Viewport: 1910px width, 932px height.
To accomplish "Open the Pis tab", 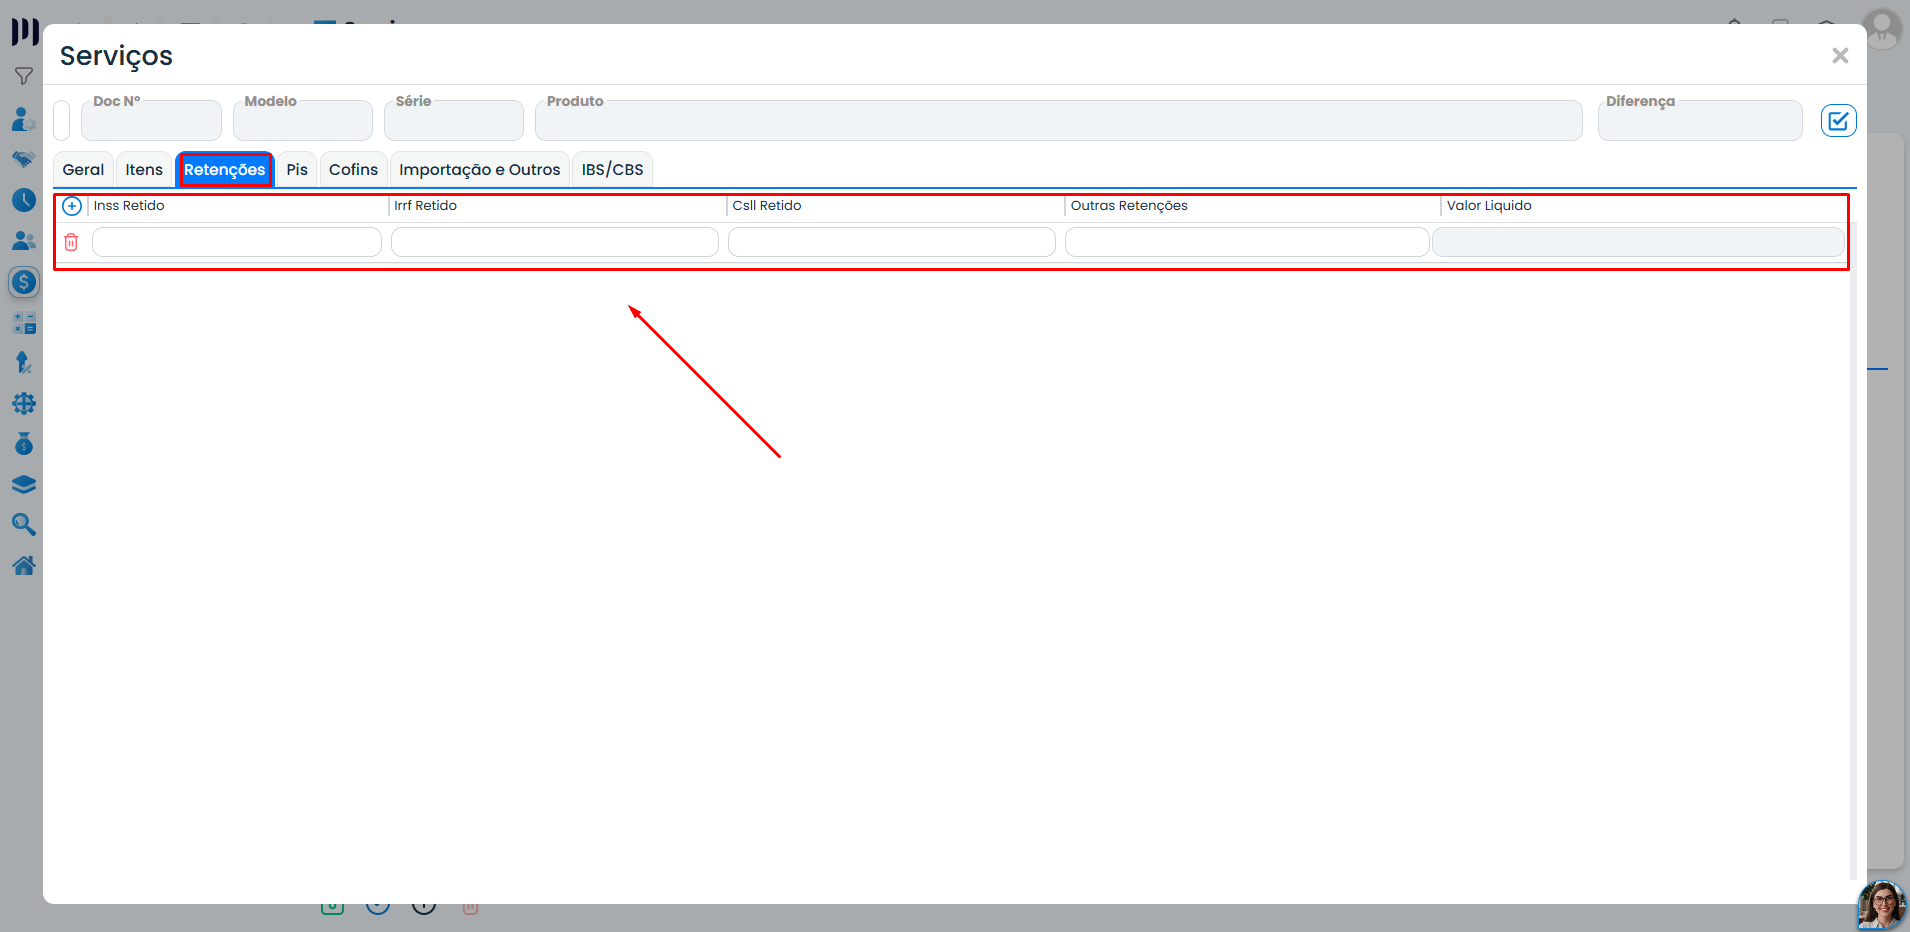I will (297, 170).
